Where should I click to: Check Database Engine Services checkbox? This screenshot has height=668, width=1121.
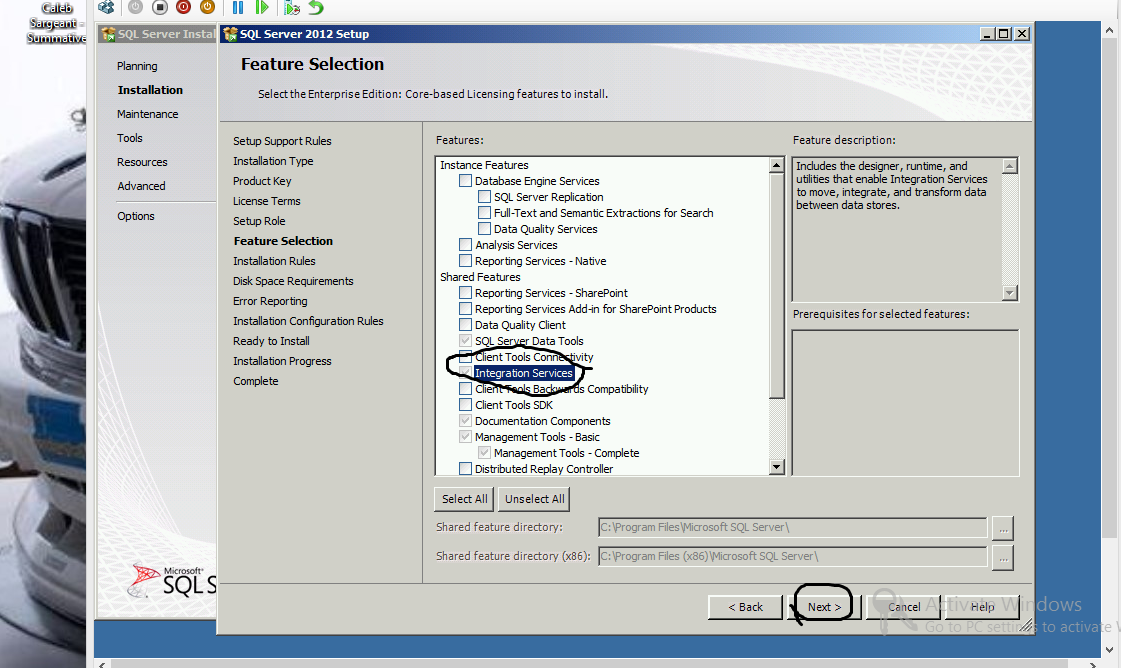(465, 181)
